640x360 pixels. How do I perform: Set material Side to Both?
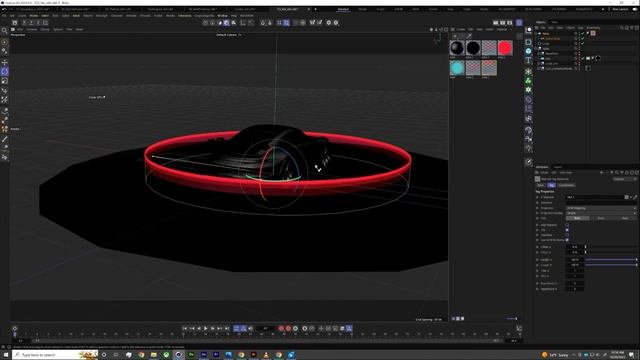click(x=577, y=218)
